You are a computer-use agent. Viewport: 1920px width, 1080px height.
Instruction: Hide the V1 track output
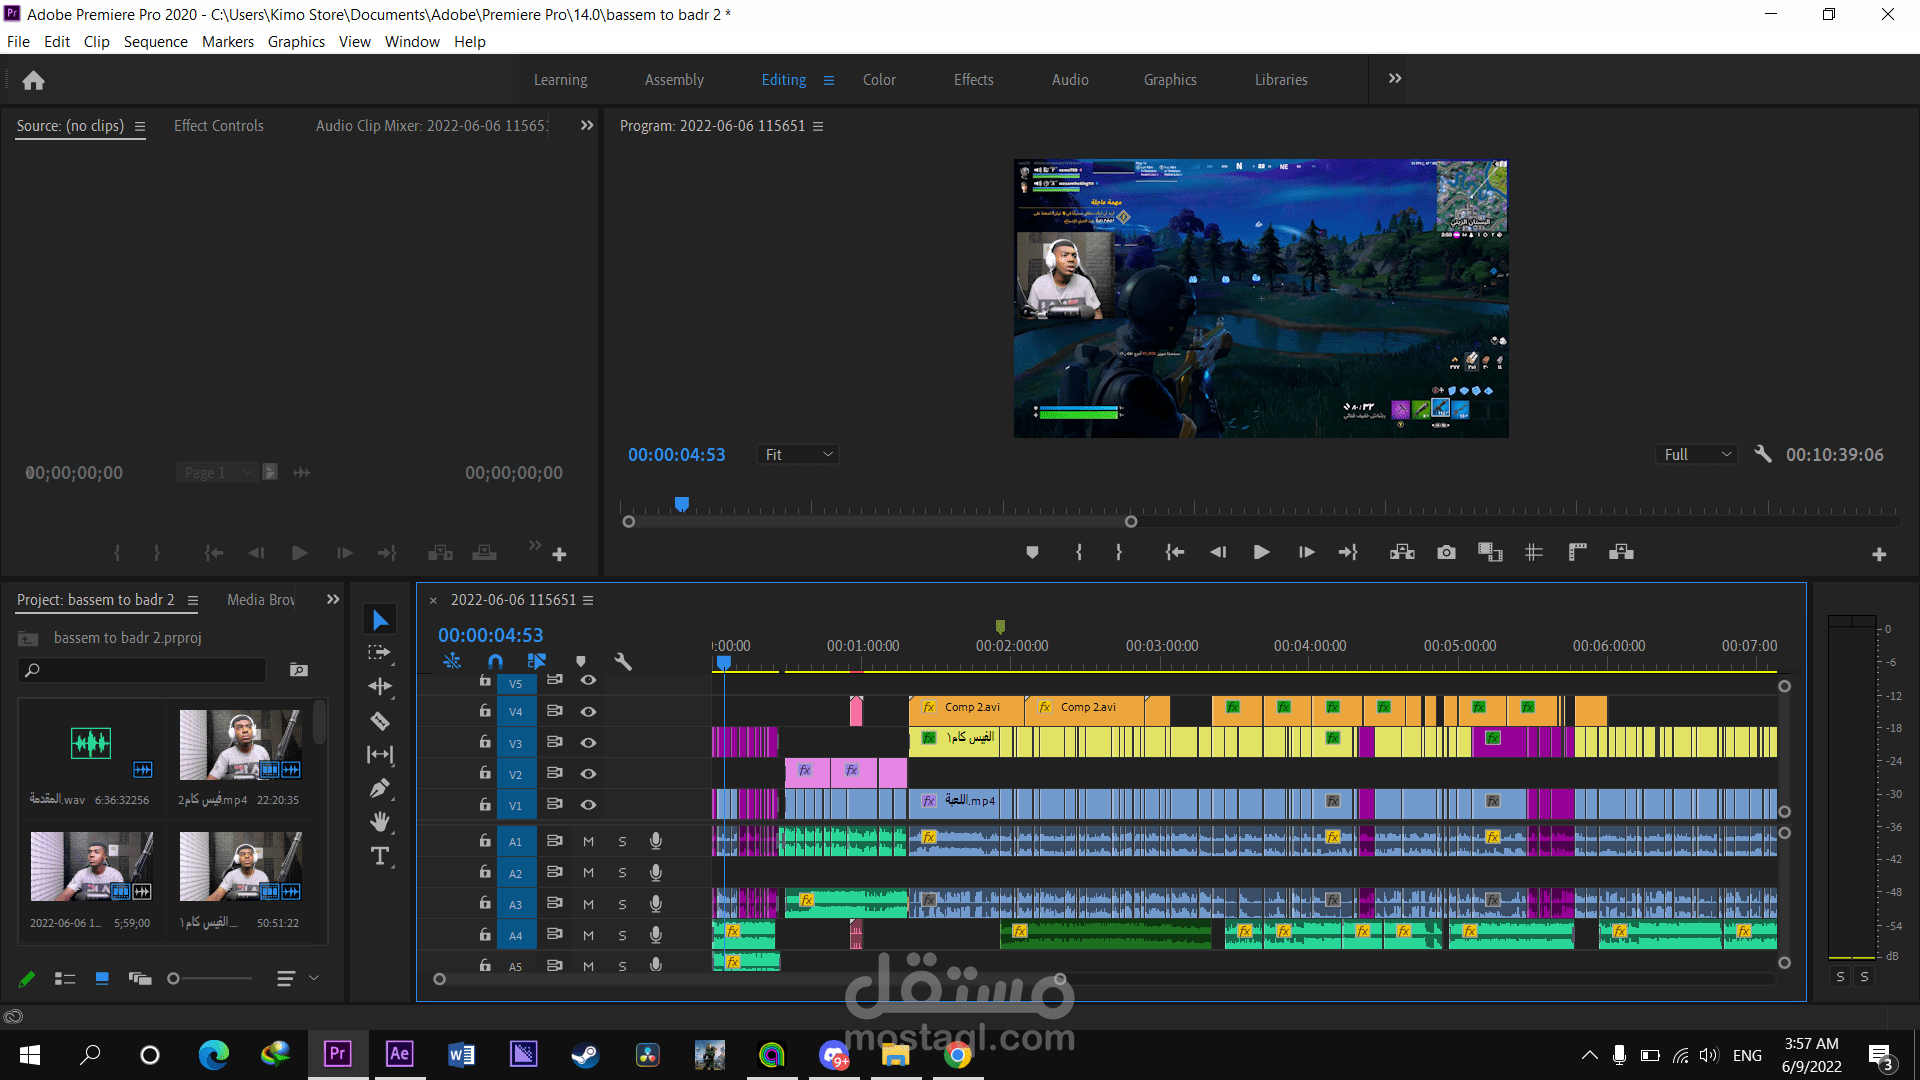(588, 805)
